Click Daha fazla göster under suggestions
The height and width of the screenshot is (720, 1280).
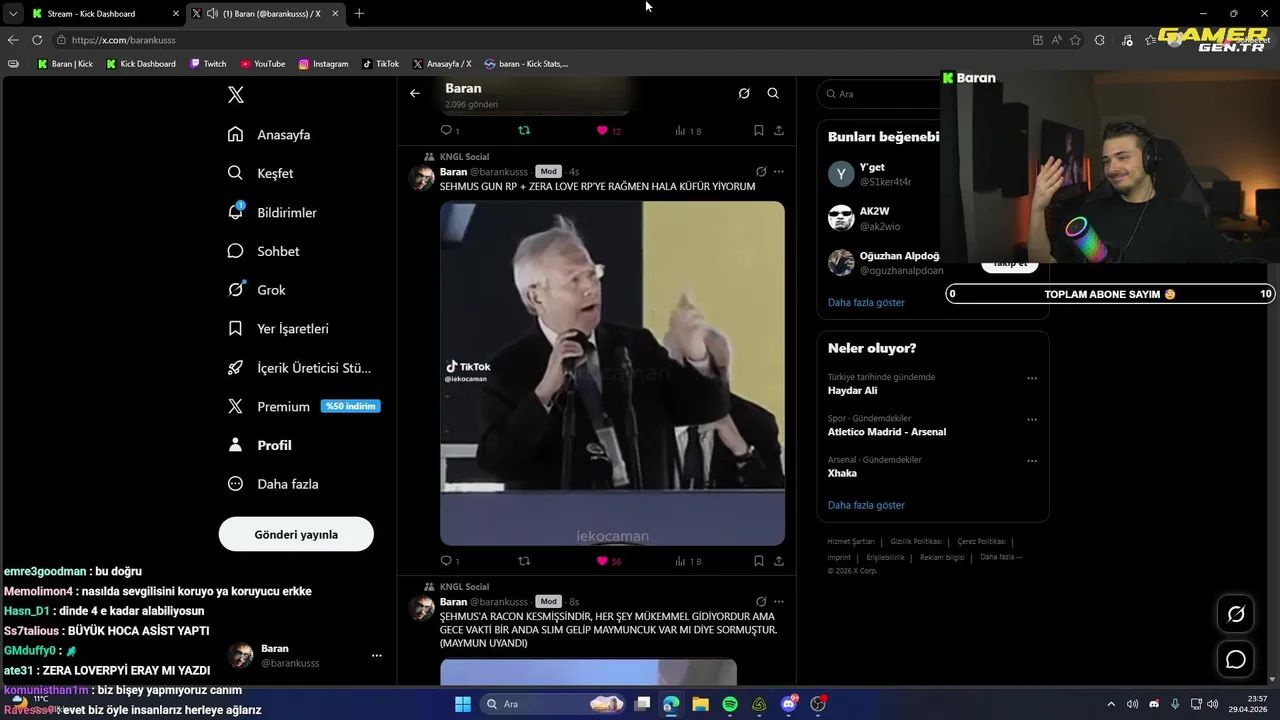tap(866, 302)
